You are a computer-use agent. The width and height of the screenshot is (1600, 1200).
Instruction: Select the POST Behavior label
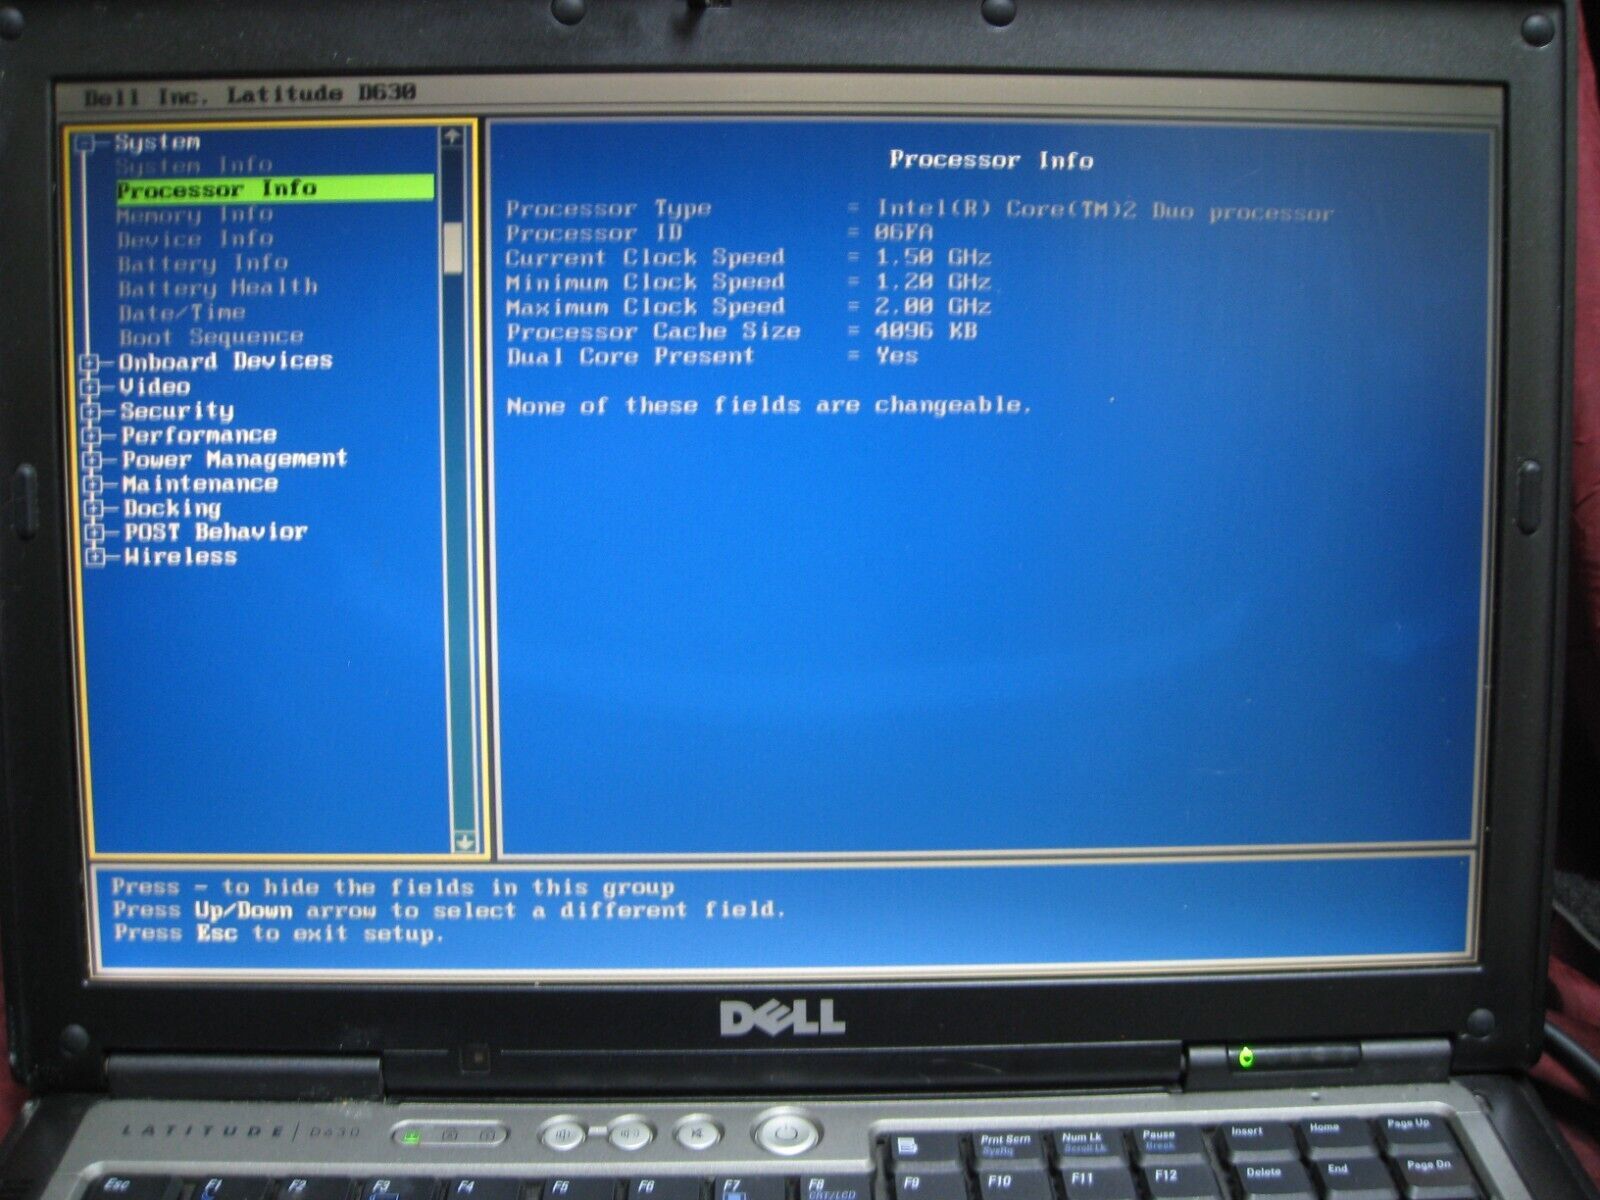[216, 532]
